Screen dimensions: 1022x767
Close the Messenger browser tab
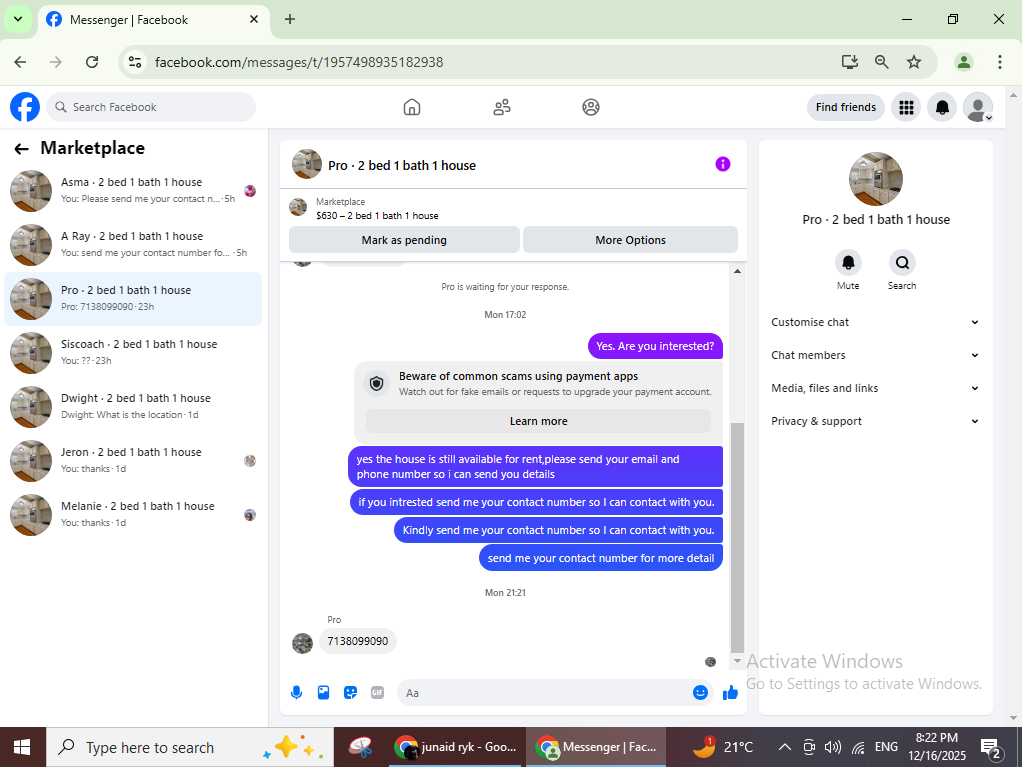point(254,20)
